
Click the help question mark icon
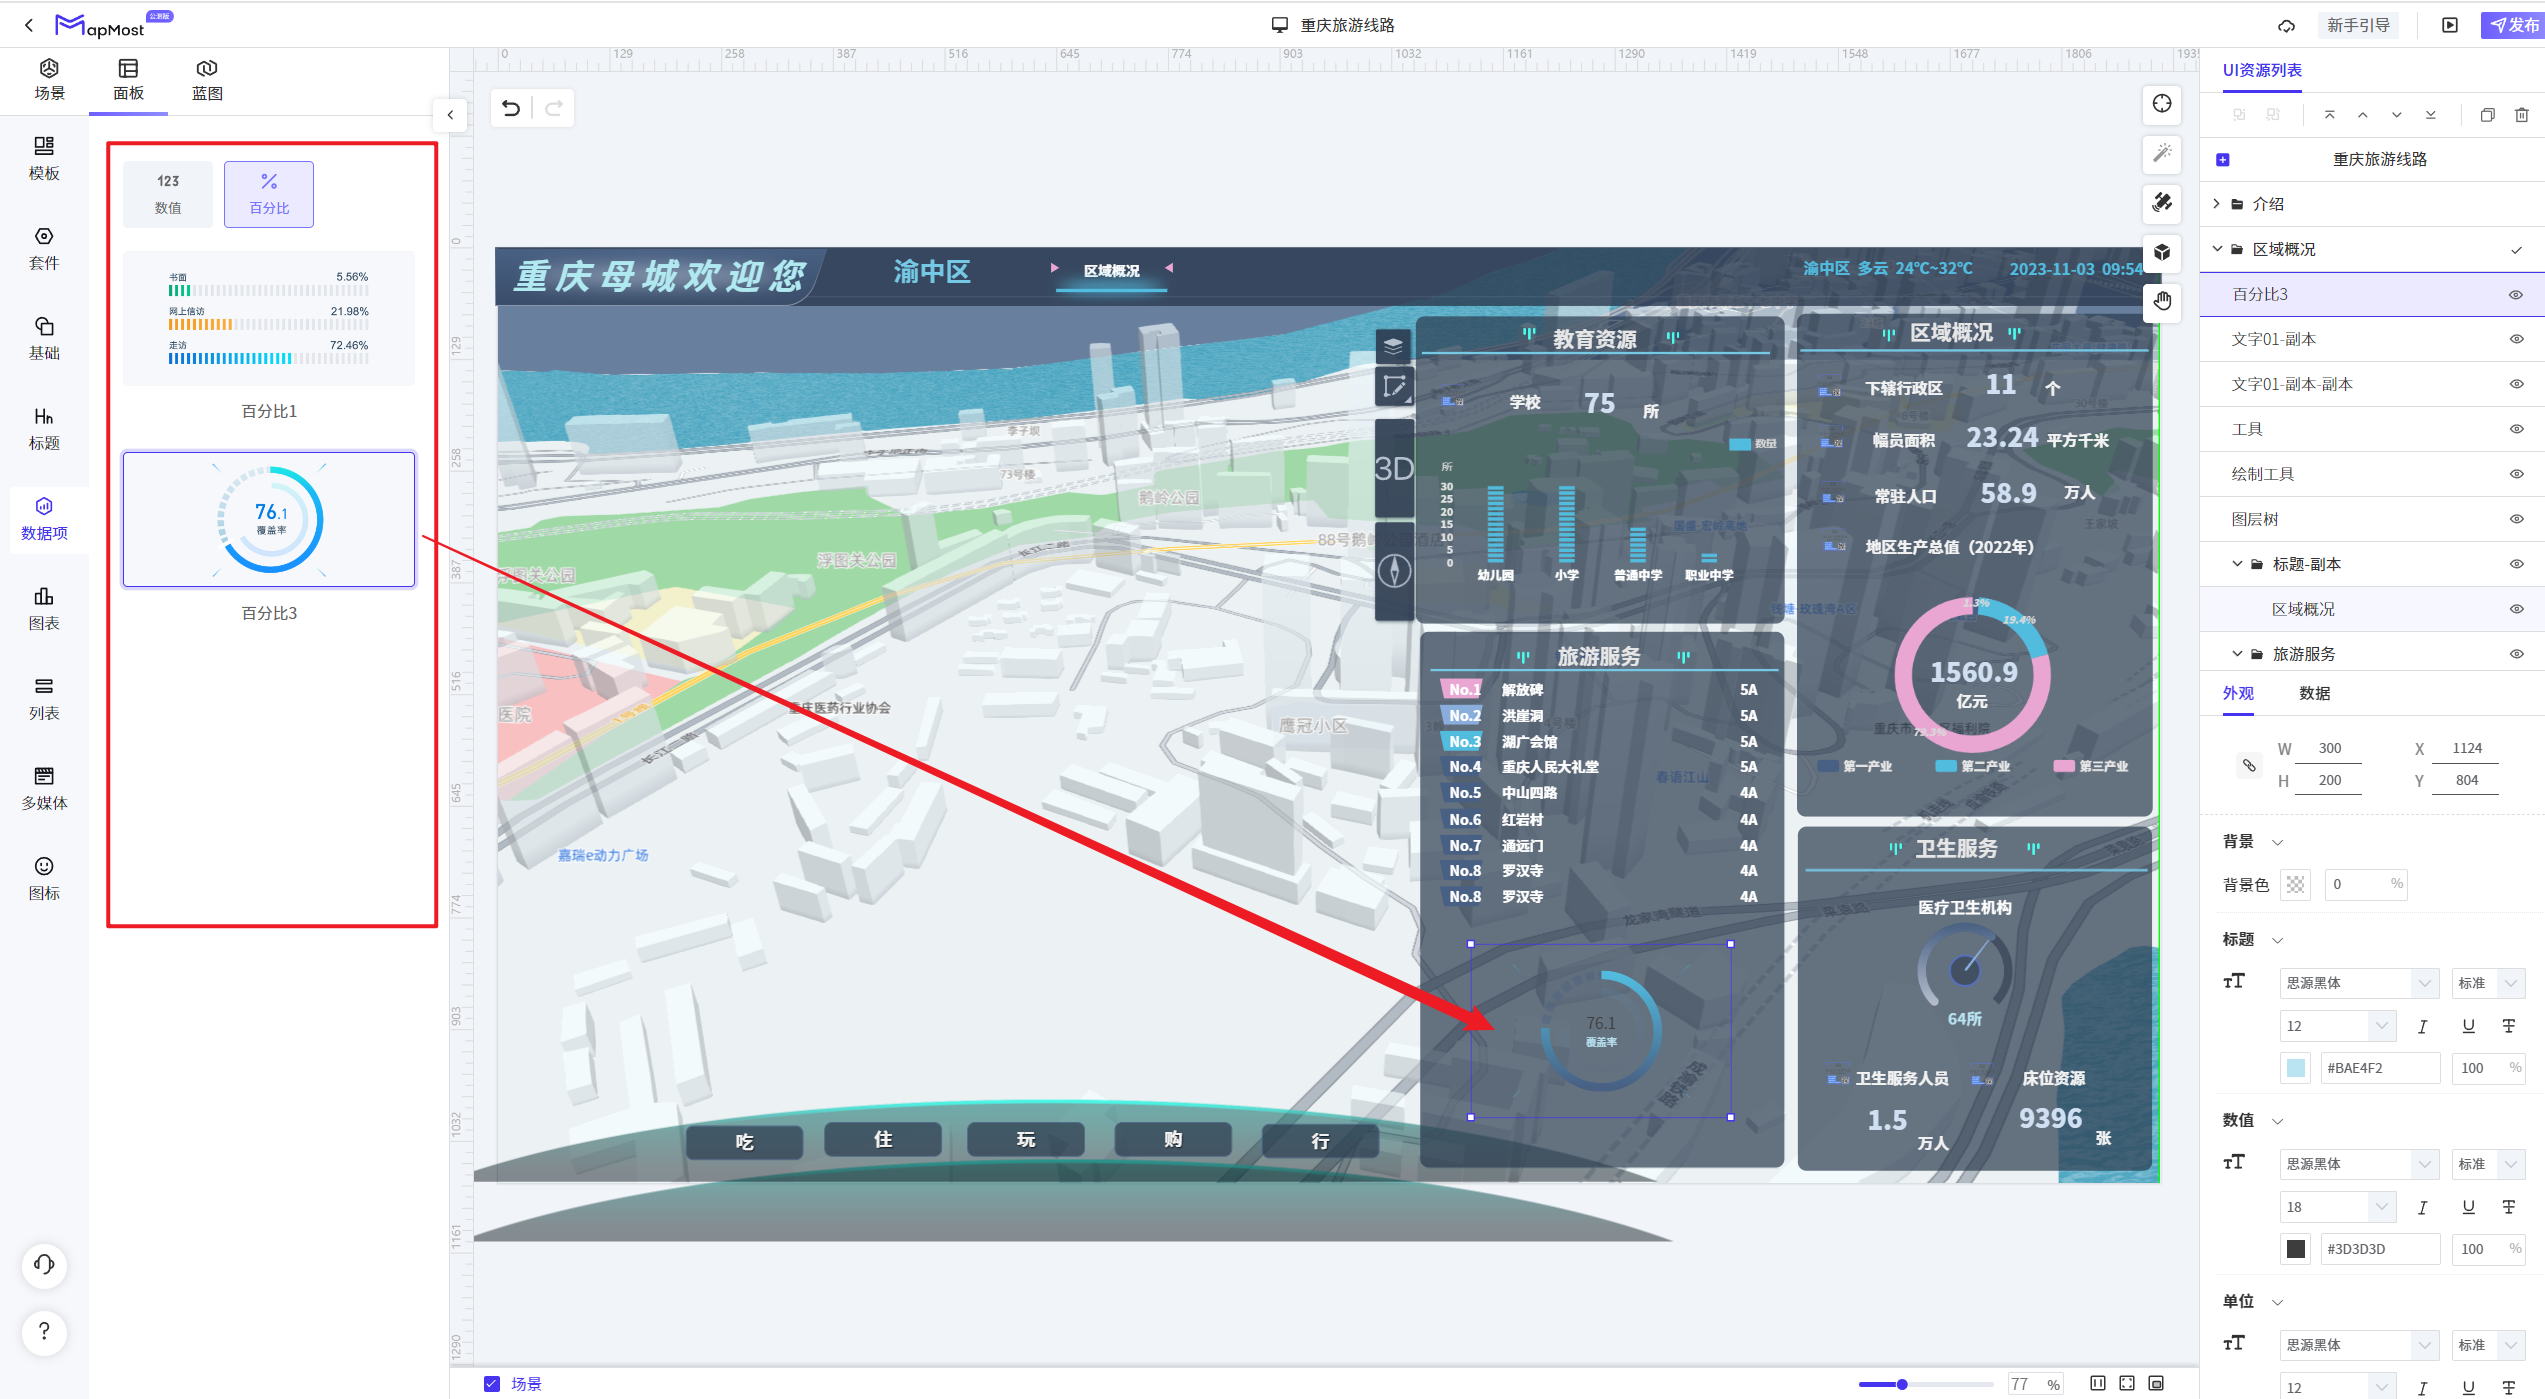[44, 1332]
